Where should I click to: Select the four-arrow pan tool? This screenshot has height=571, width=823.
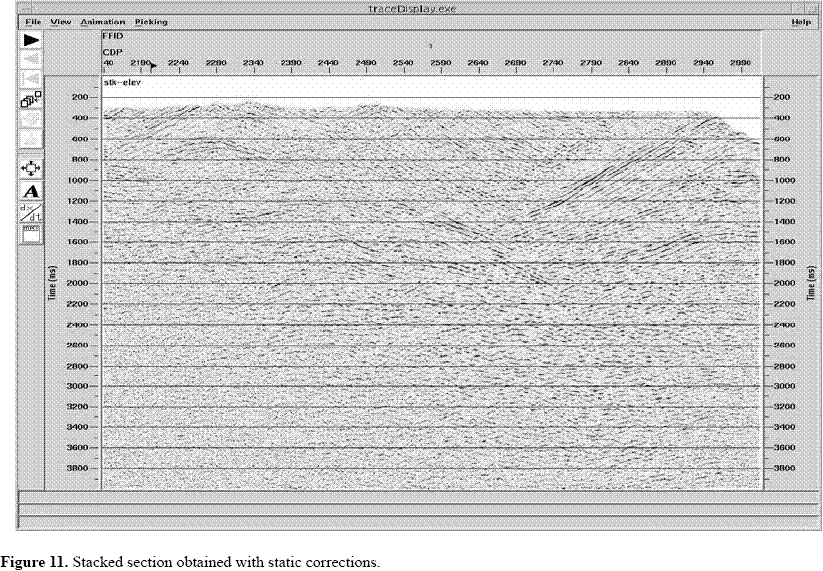[x=31, y=168]
